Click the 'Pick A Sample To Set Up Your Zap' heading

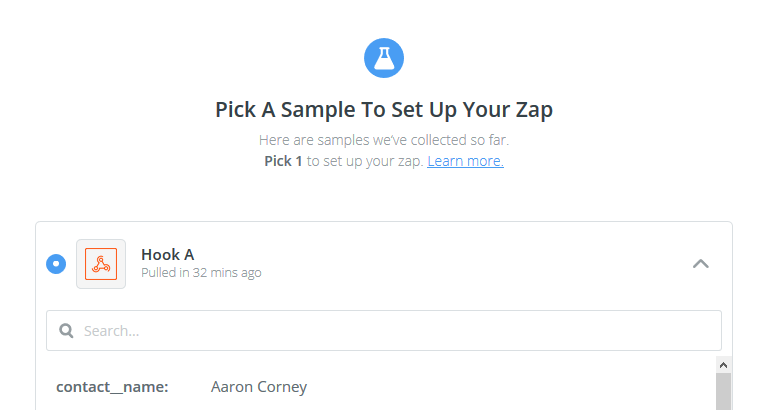click(x=384, y=110)
